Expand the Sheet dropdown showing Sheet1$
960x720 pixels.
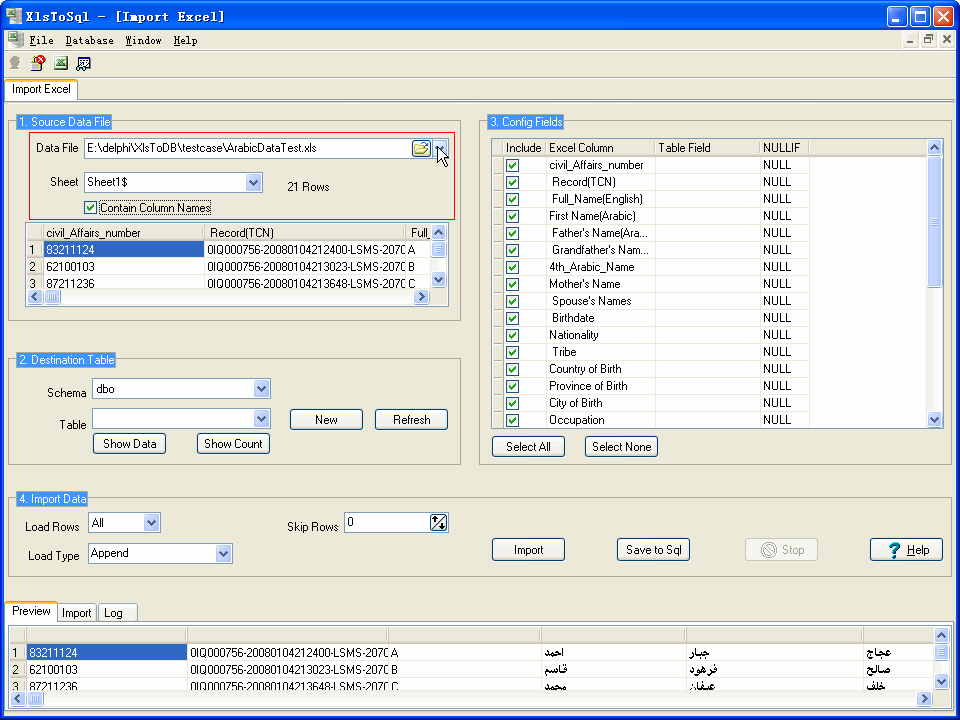click(253, 183)
